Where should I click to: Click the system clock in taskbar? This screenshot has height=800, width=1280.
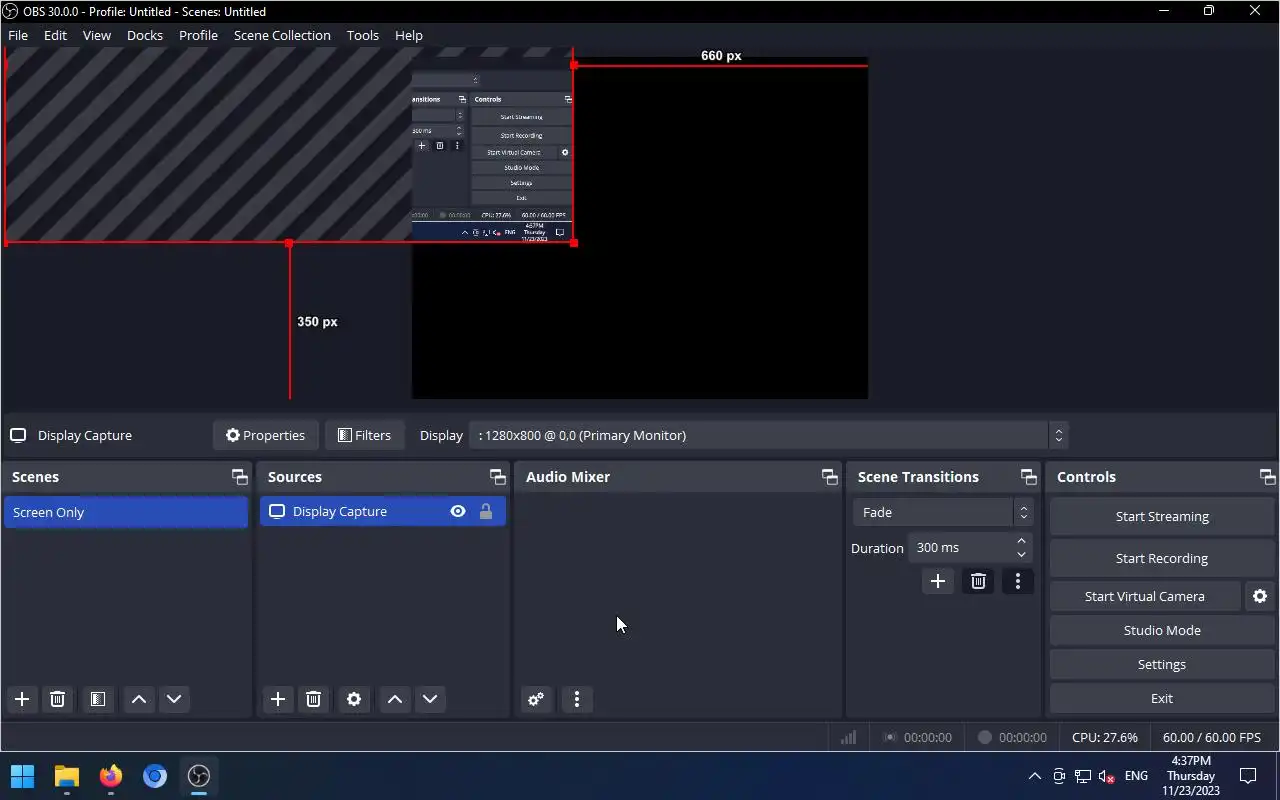pyautogui.click(x=1191, y=776)
